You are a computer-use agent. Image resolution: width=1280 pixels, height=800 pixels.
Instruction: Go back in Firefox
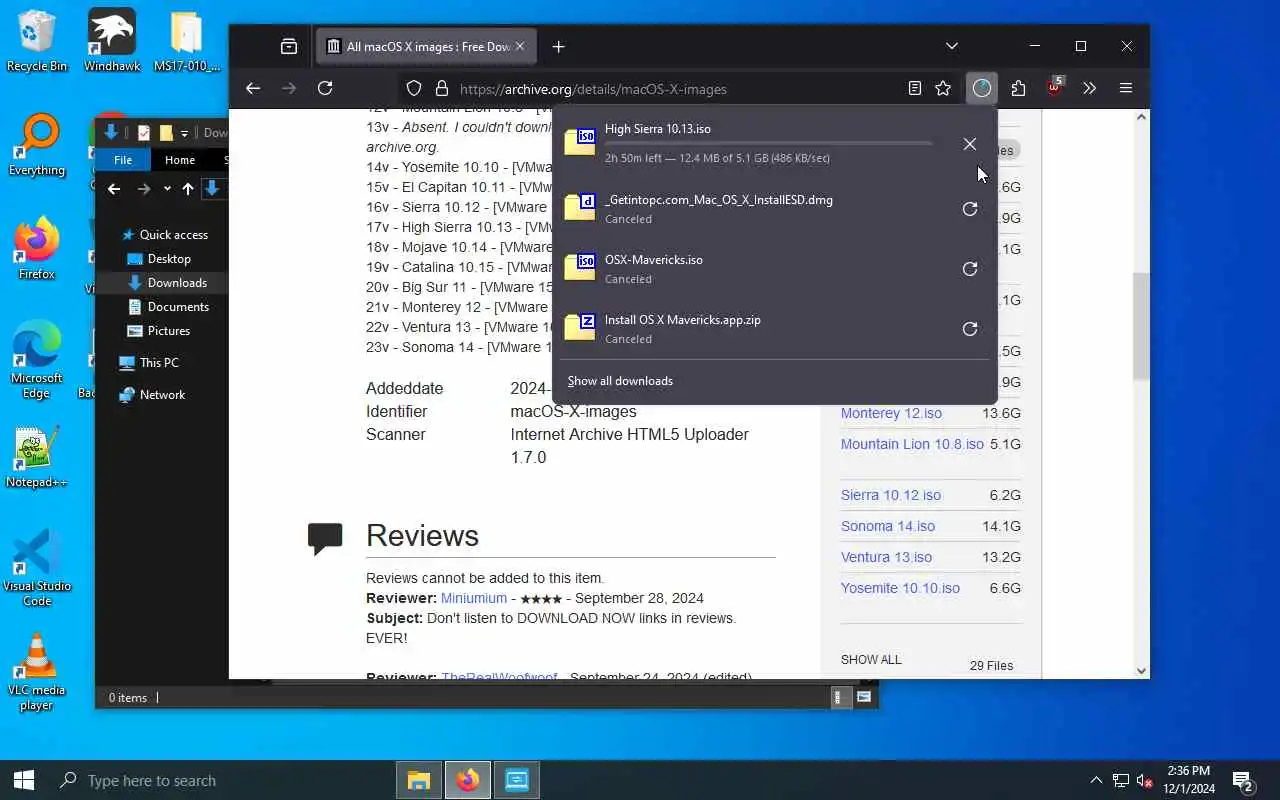253,88
